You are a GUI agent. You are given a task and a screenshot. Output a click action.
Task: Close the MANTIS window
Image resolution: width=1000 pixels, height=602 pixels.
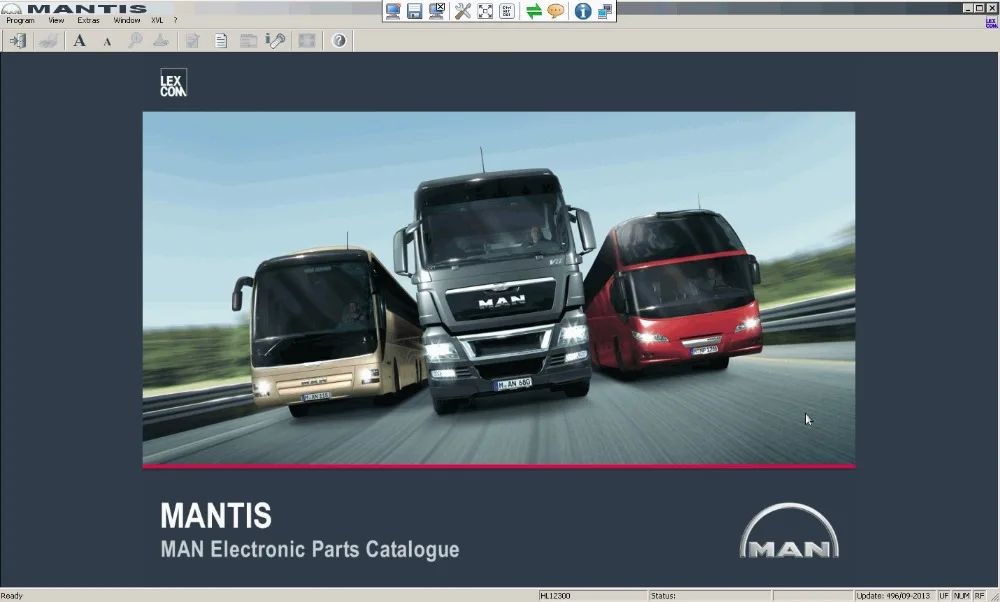[x=992, y=8]
